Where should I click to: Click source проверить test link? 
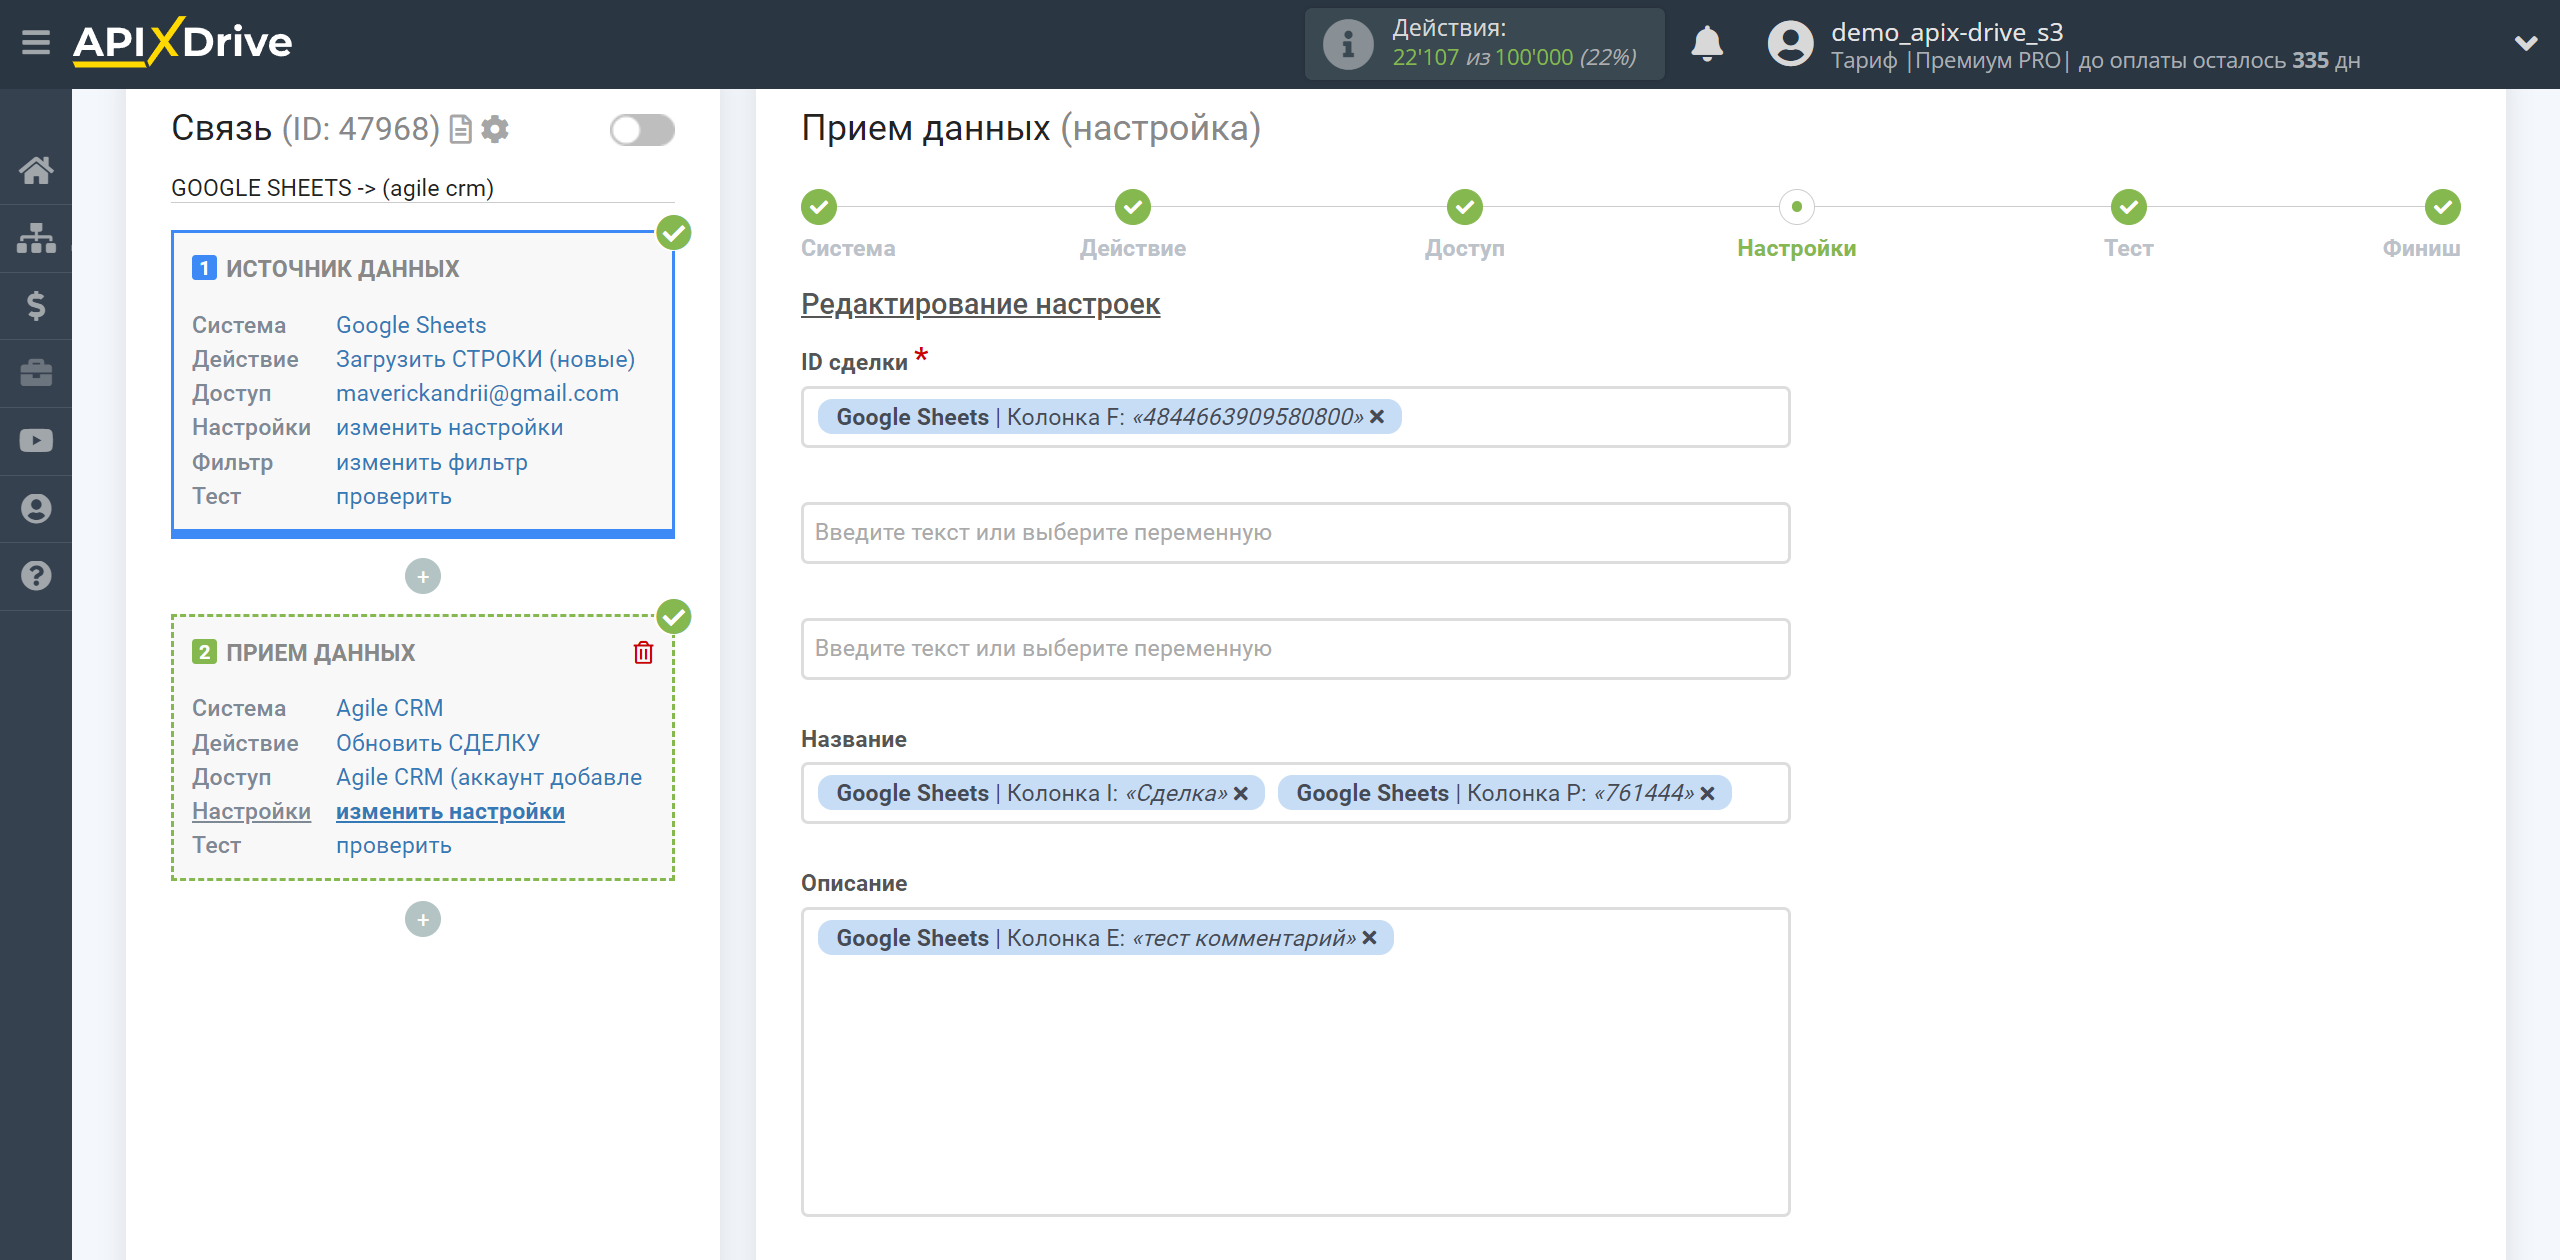click(393, 496)
